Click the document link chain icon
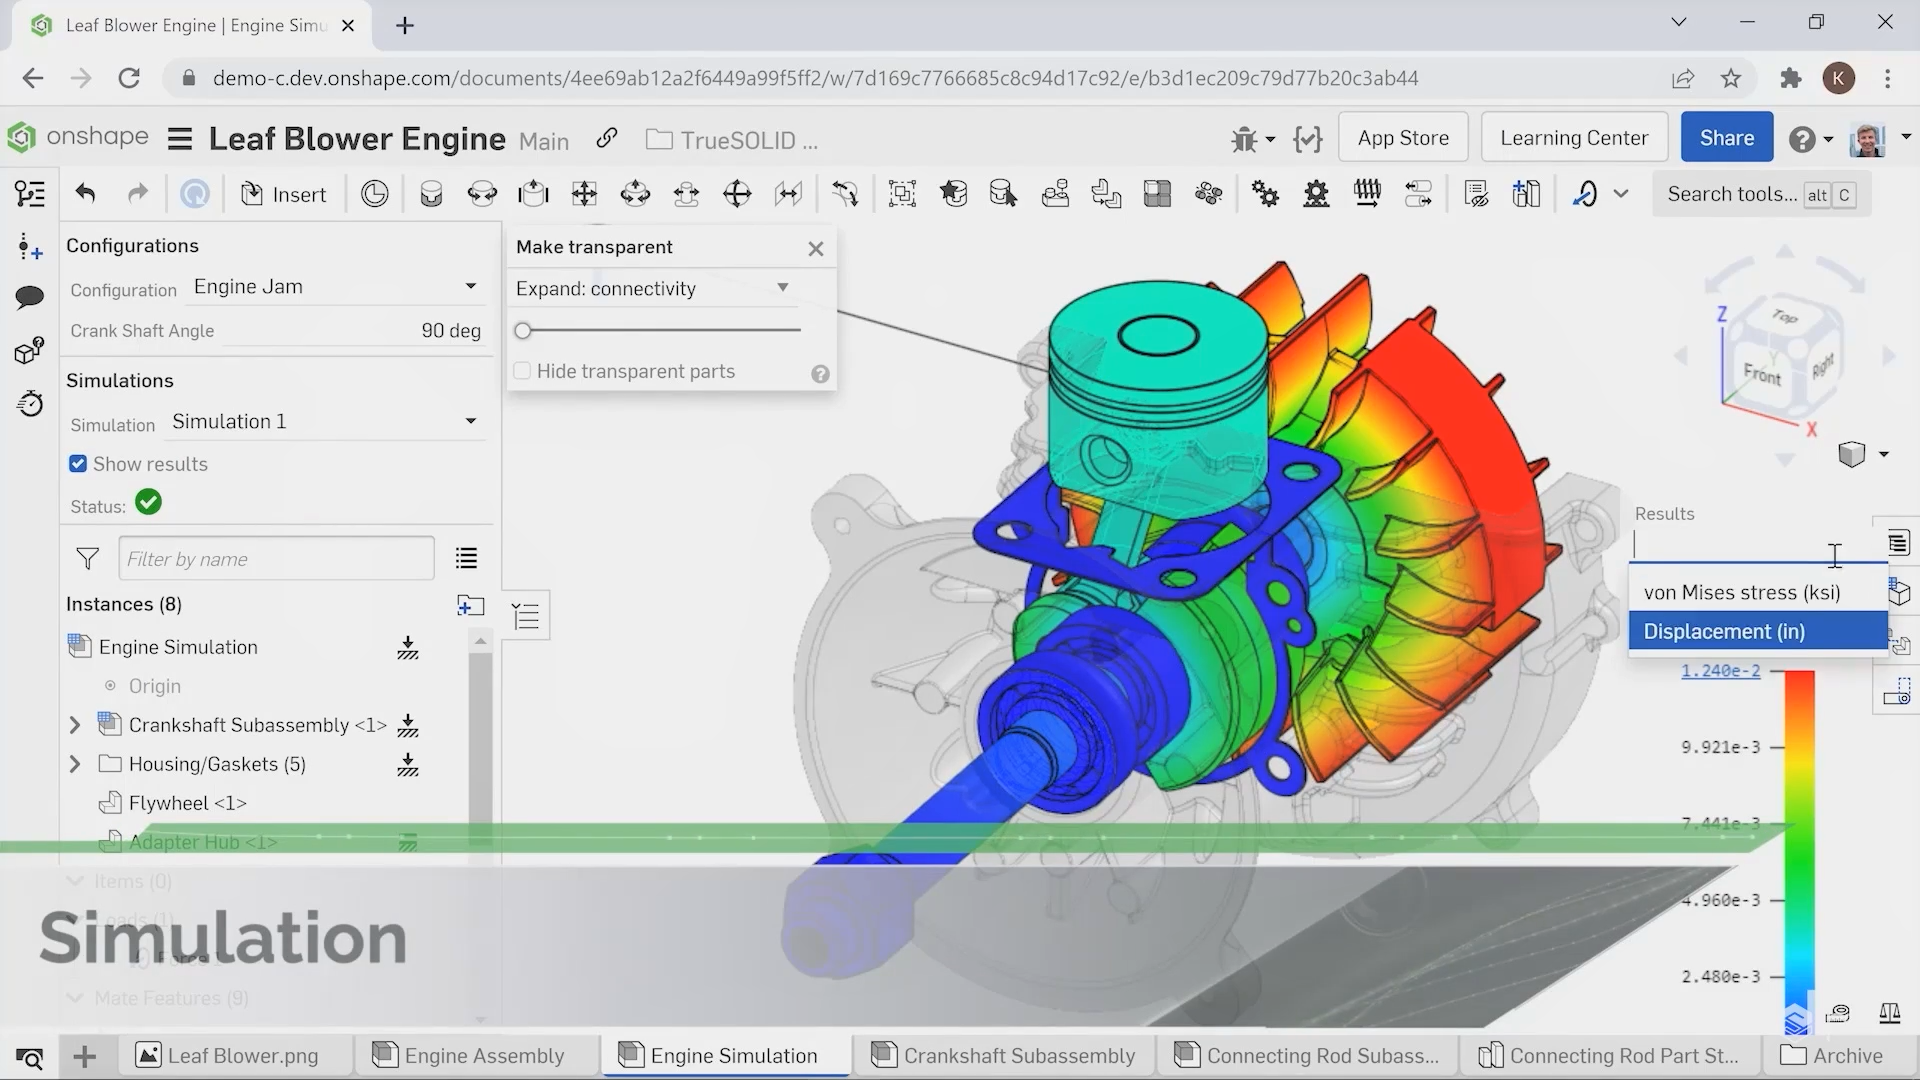 pyautogui.click(x=607, y=138)
